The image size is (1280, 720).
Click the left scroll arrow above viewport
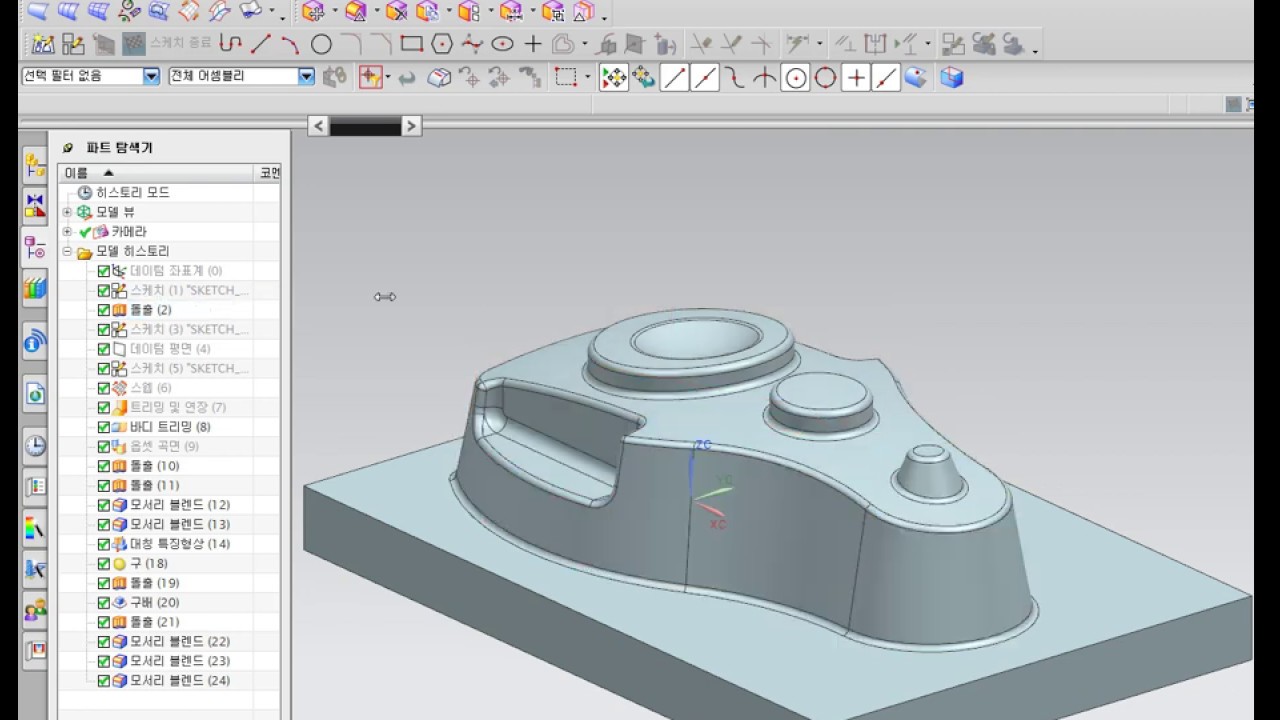click(318, 126)
